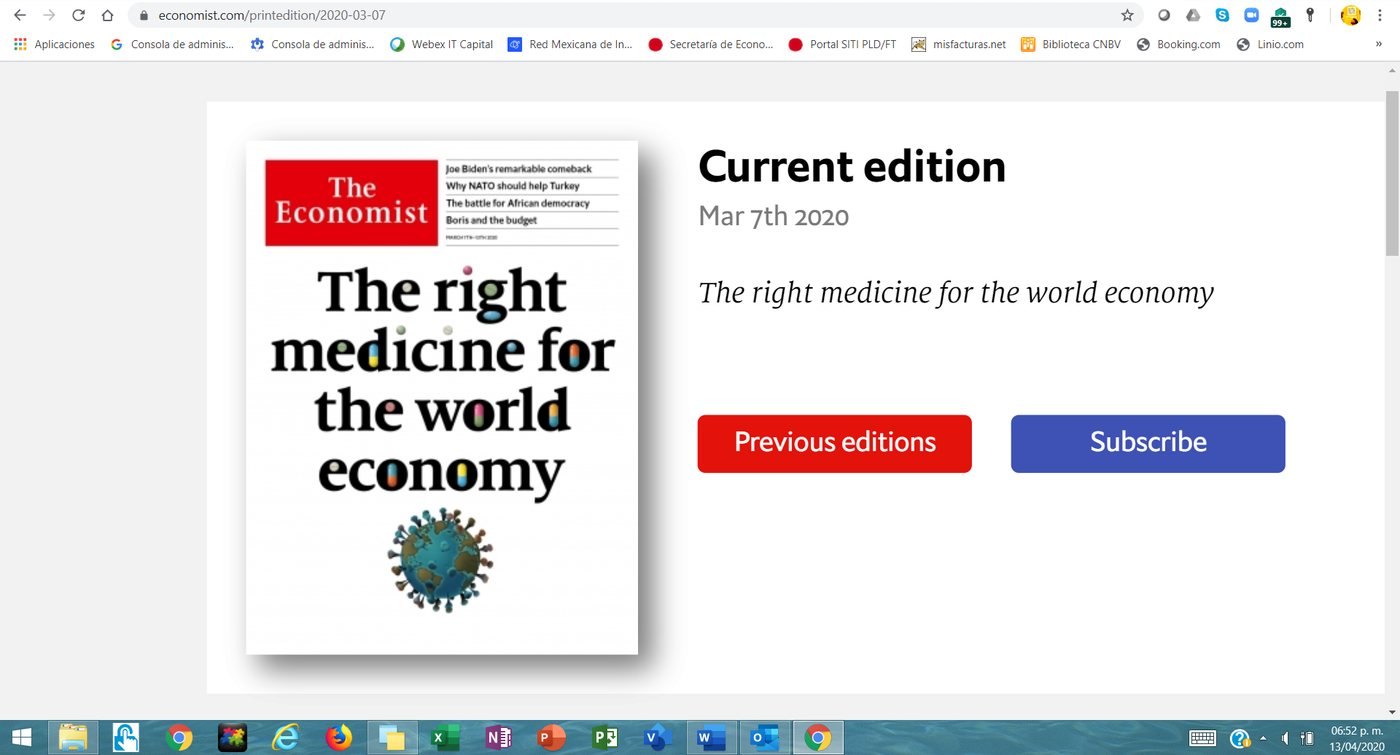
Task: Open the Zoom extension
Action: pyautogui.click(x=1251, y=15)
